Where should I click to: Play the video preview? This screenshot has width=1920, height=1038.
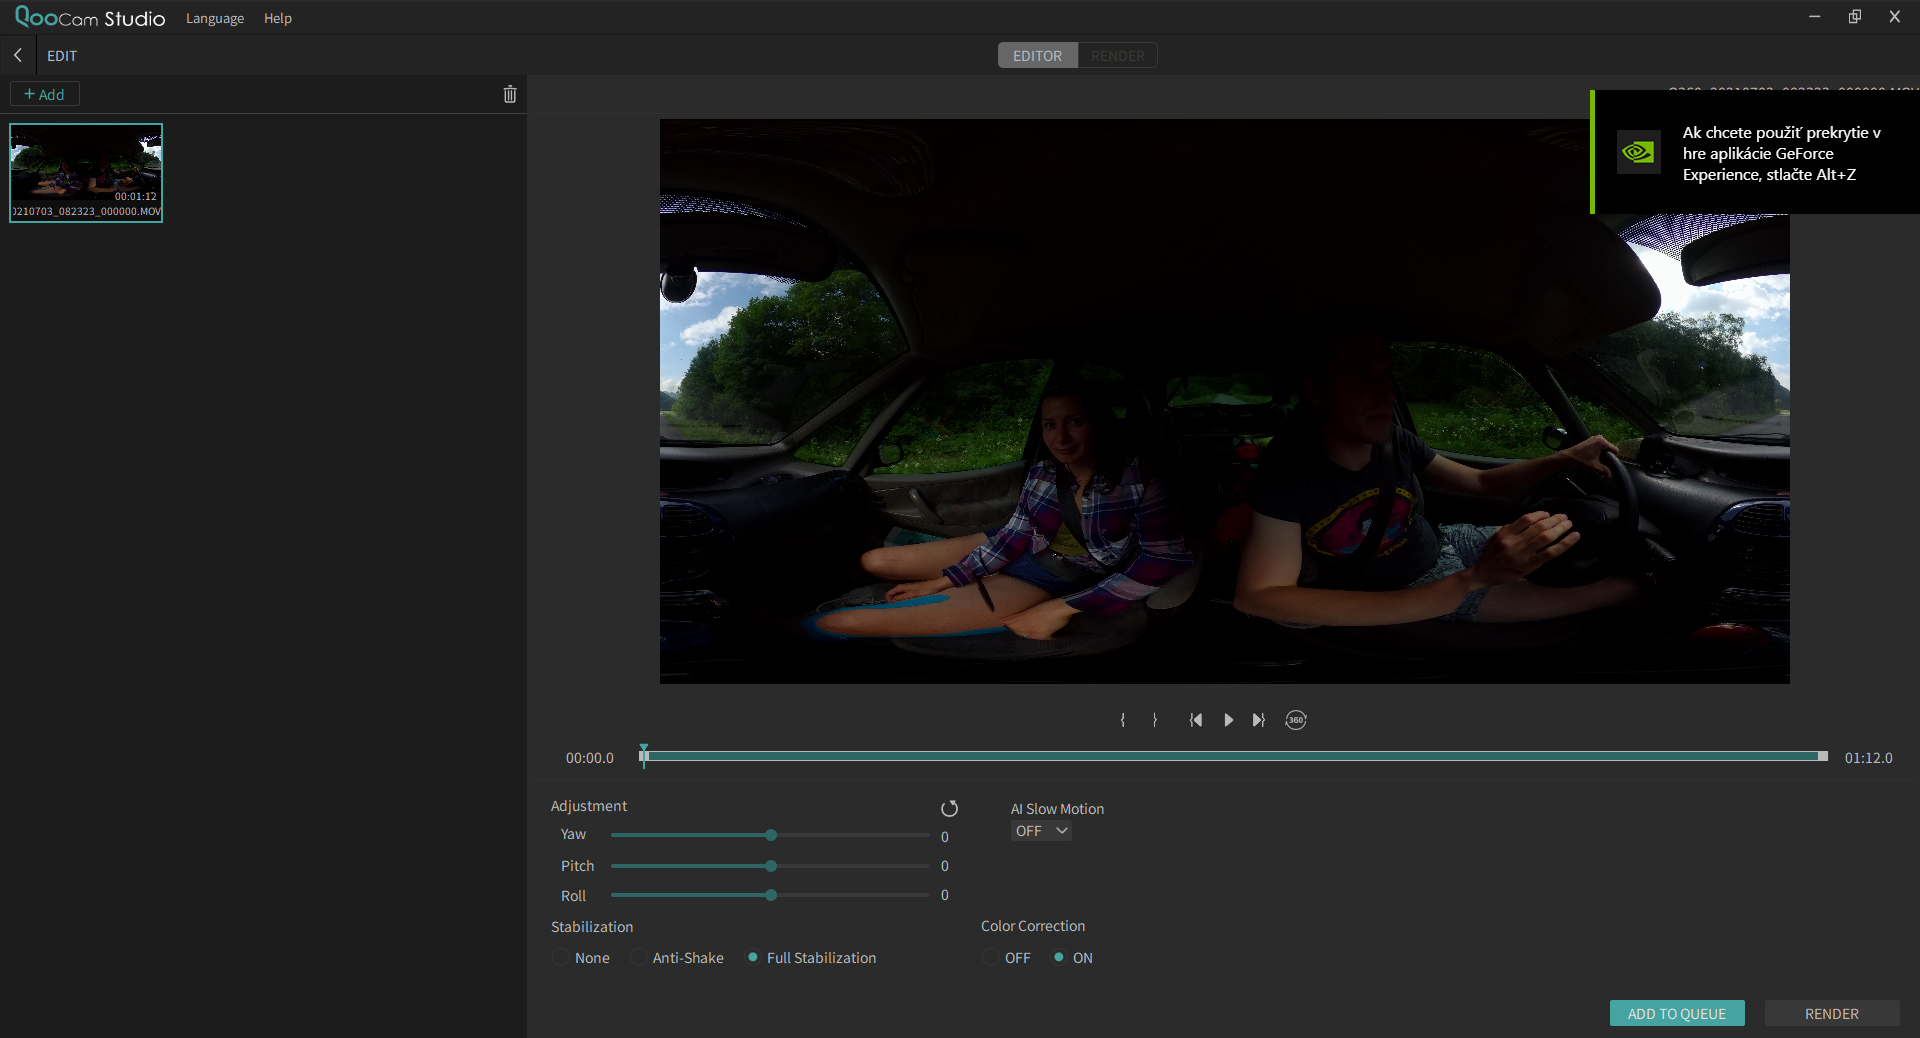(x=1228, y=720)
